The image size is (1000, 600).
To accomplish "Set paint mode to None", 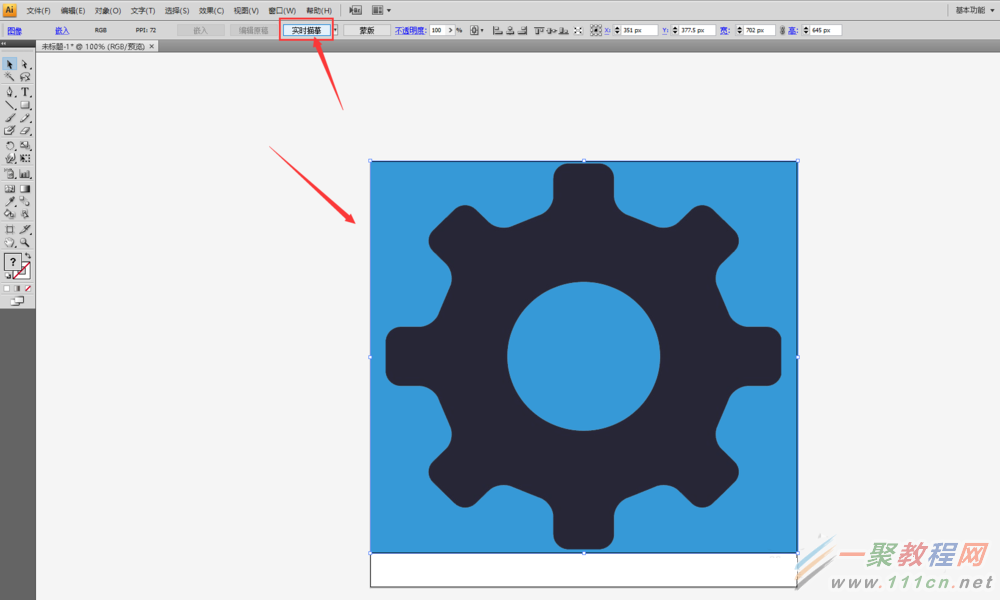I will pos(27,289).
